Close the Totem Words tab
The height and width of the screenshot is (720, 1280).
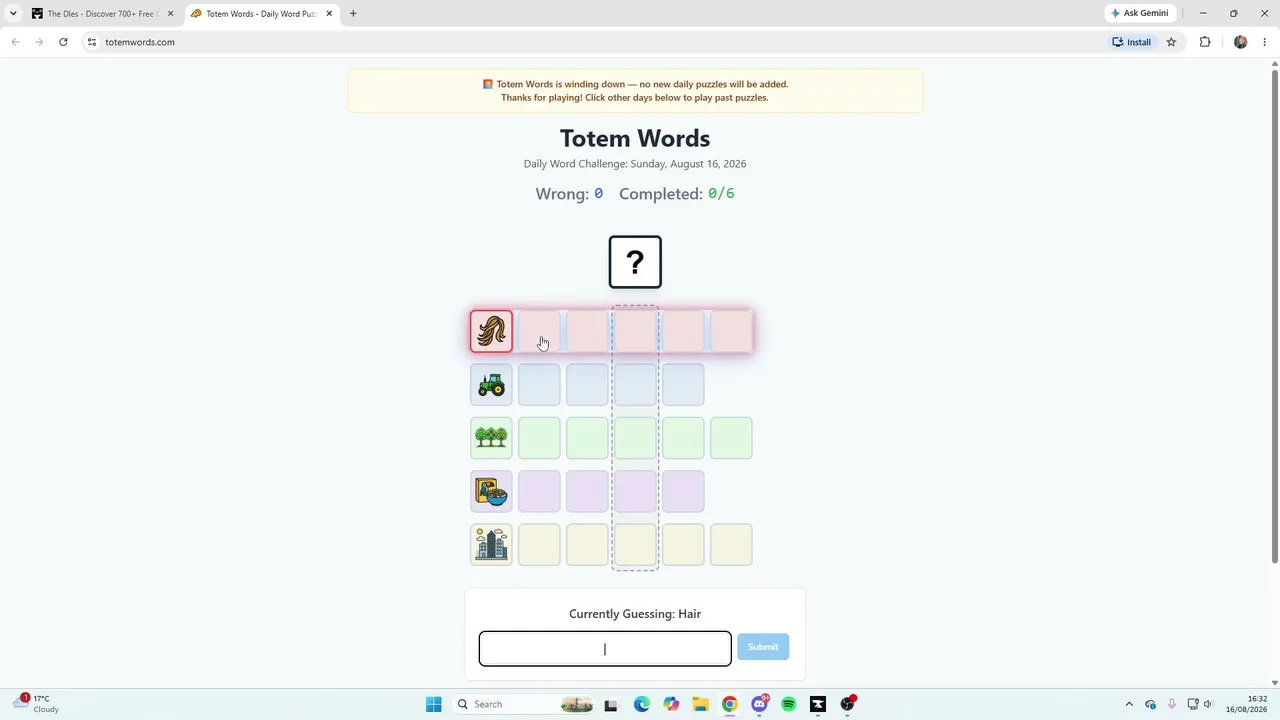[329, 14]
